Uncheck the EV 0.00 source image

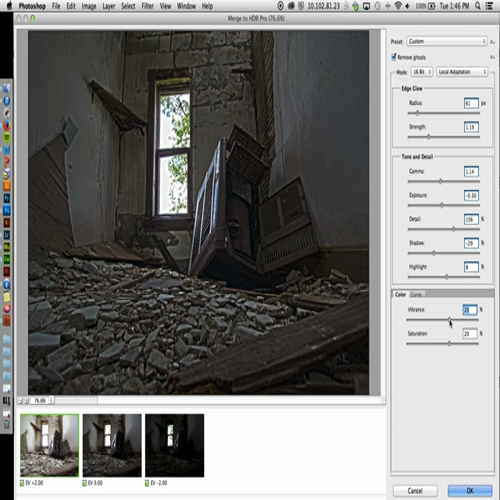(x=85, y=483)
